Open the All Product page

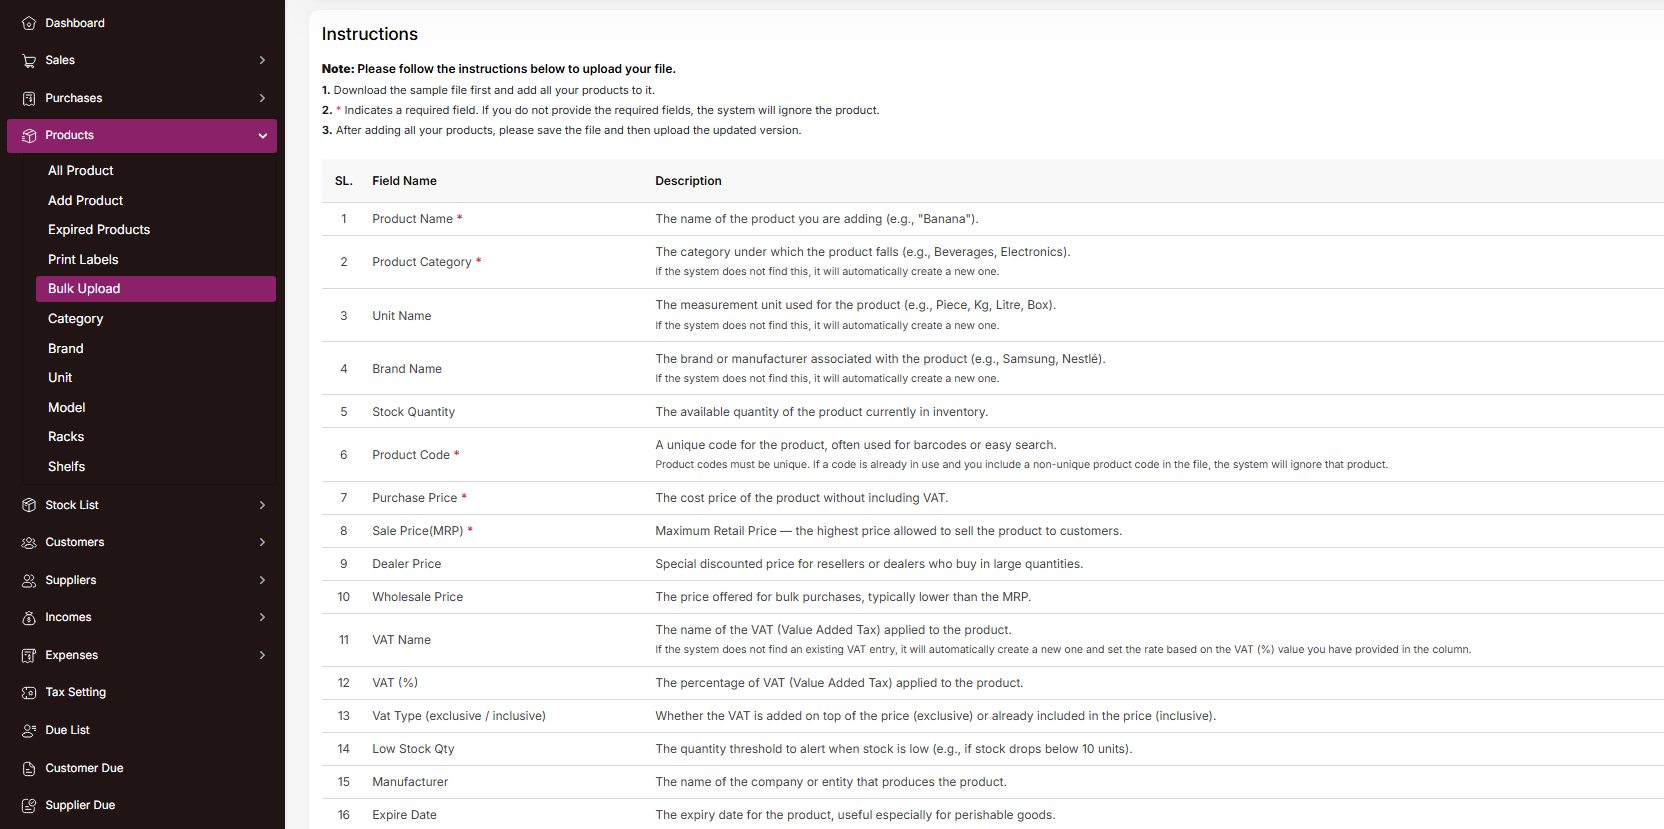click(81, 171)
